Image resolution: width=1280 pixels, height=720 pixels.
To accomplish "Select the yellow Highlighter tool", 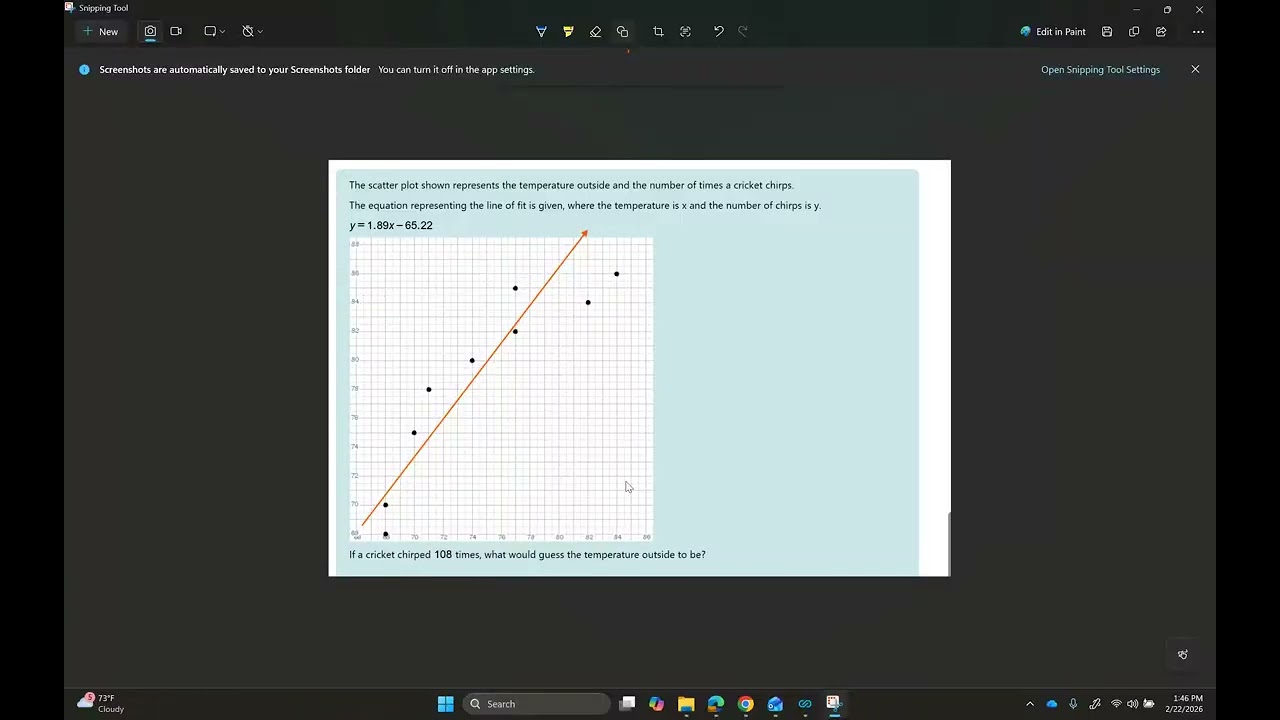I will point(568,32).
